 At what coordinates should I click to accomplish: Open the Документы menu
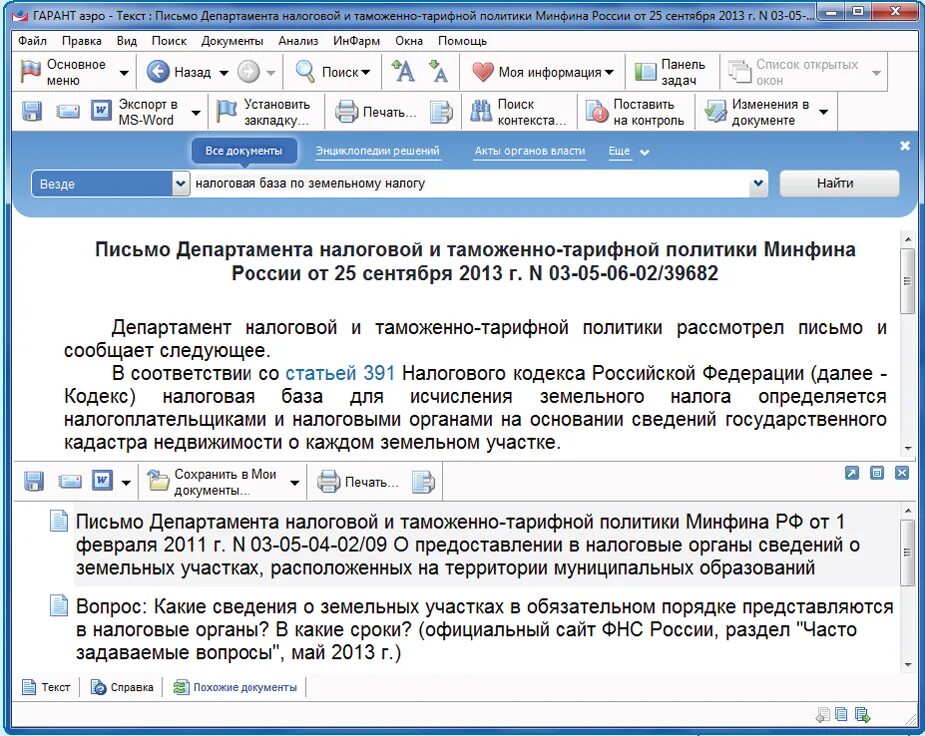232,41
